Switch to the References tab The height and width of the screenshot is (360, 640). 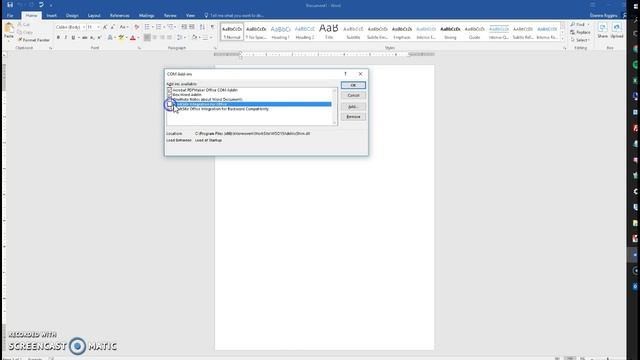tap(120, 16)
